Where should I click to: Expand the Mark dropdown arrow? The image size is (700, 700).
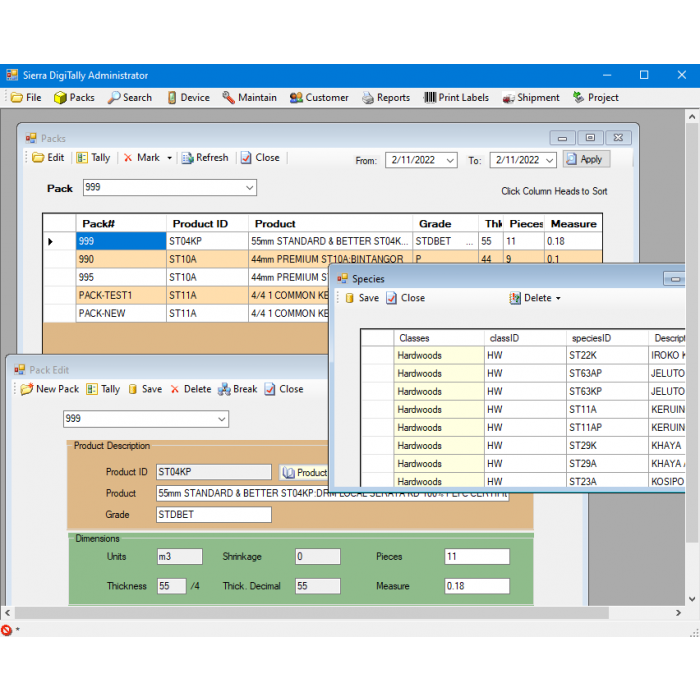[x=169, y=158]
